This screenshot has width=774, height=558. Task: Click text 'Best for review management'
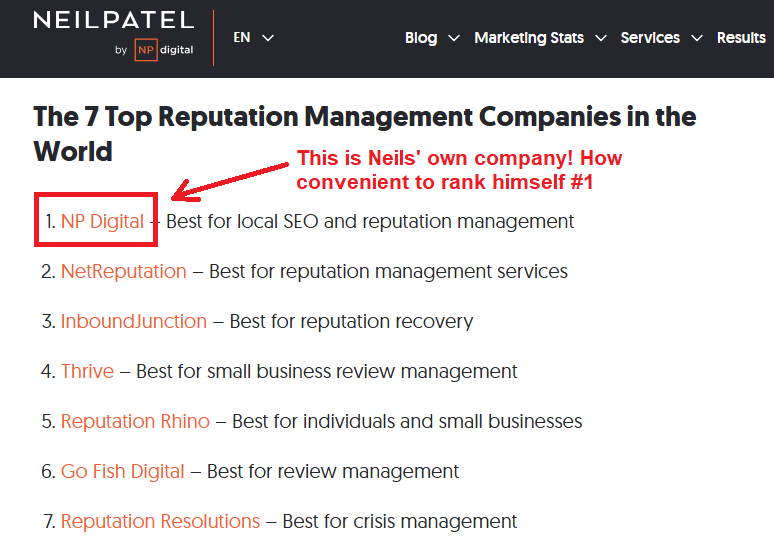pos(333,472)
